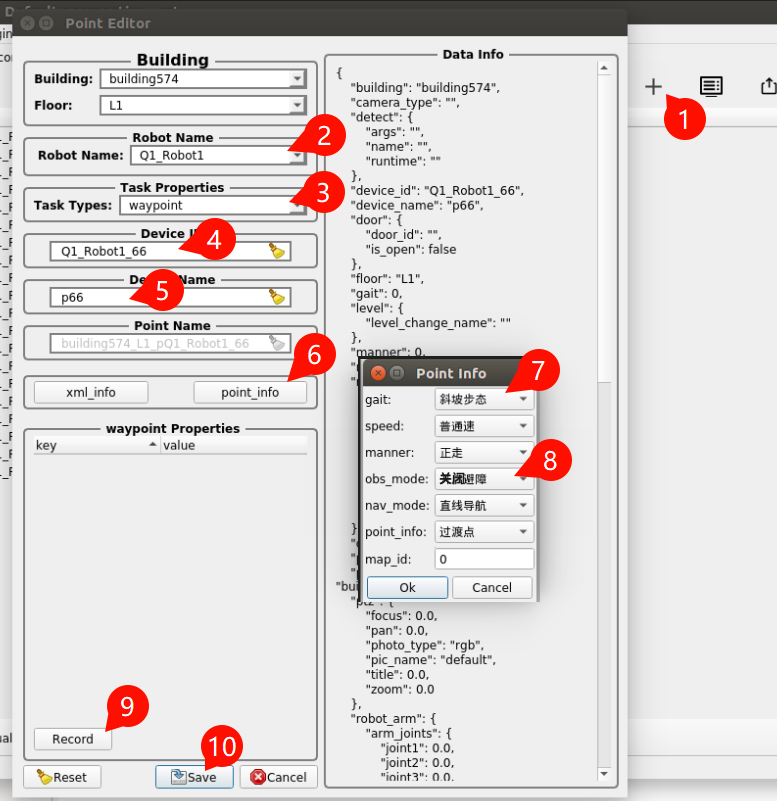Click the plus icon to add a point
The width and height of the screenshot is (777, 801).
653,87
